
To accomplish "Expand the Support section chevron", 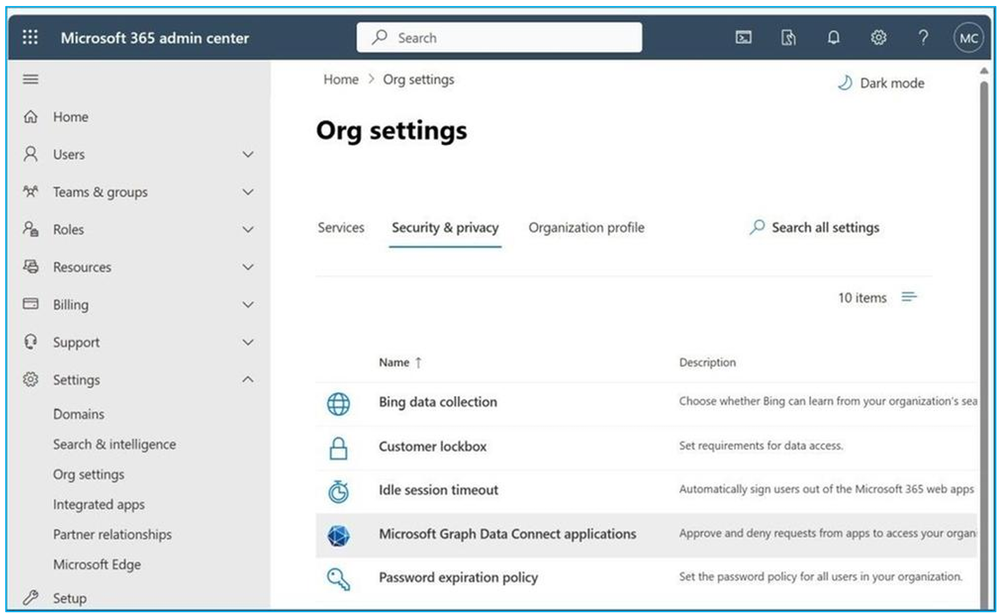I will click(248, 342).
